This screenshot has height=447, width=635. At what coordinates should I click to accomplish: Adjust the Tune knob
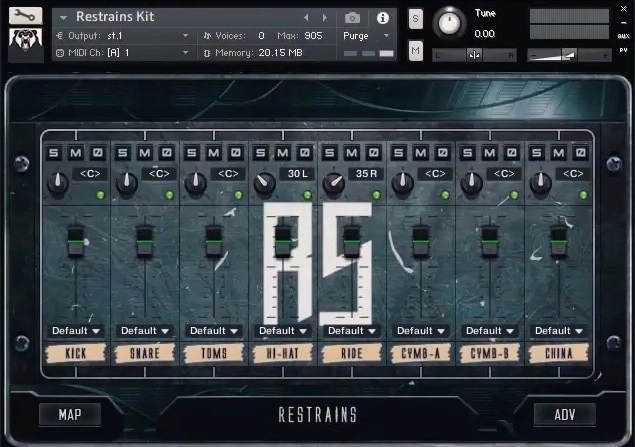(450, 23)
